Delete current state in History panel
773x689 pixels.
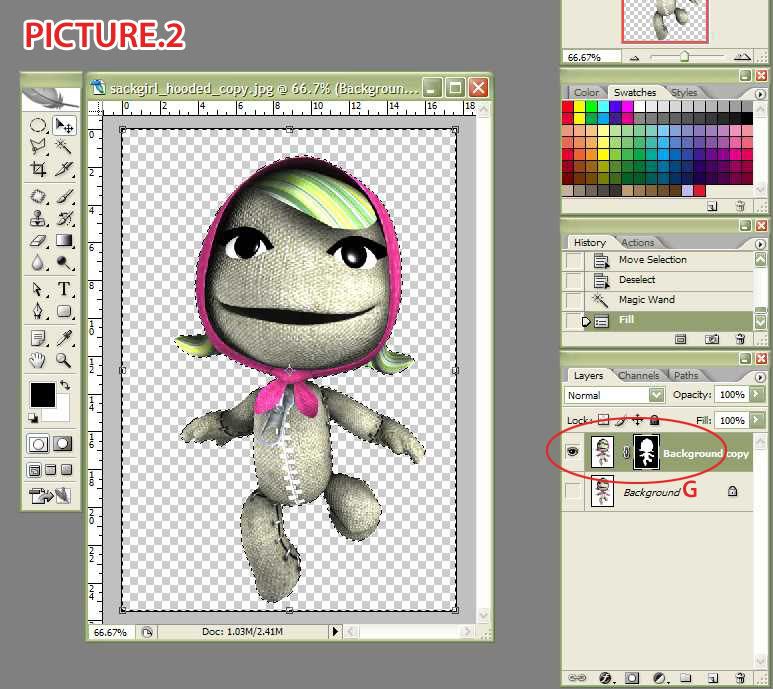point(740,339)
